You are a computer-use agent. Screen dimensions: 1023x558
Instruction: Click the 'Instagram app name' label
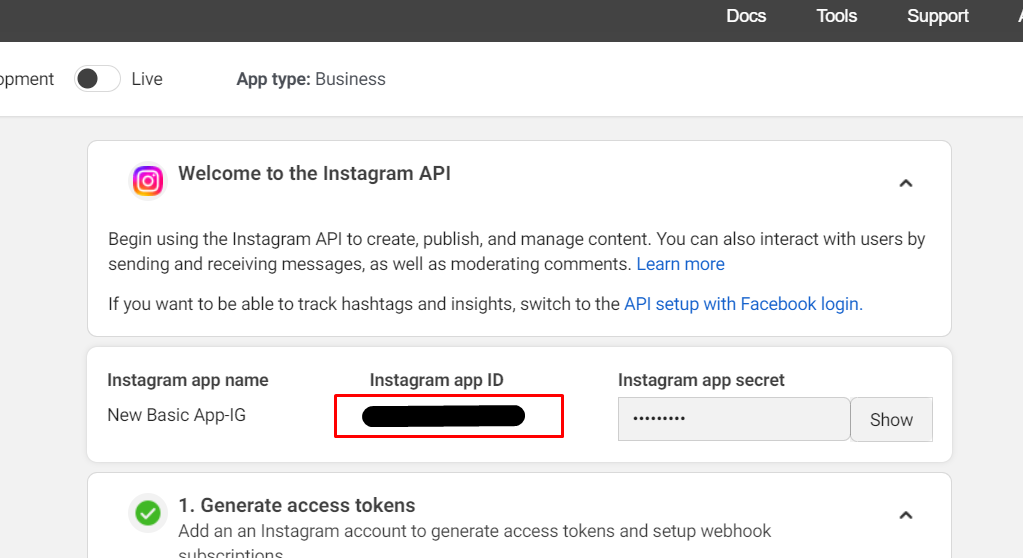pyautogui.click(x=188, y=380)
